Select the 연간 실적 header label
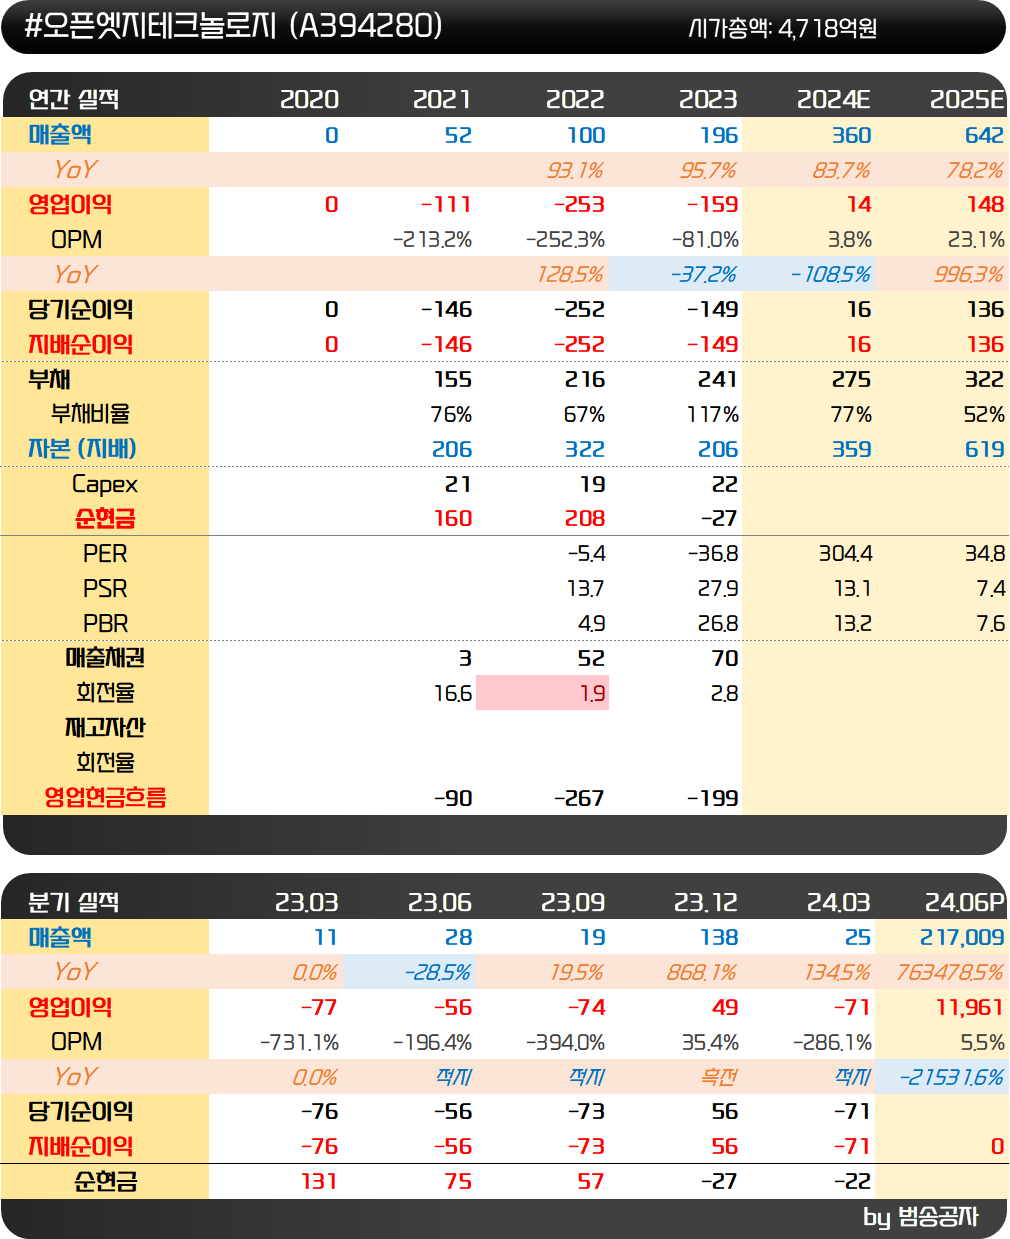Viewport: 1010px width, 1239px height. [x=74, y=99]
